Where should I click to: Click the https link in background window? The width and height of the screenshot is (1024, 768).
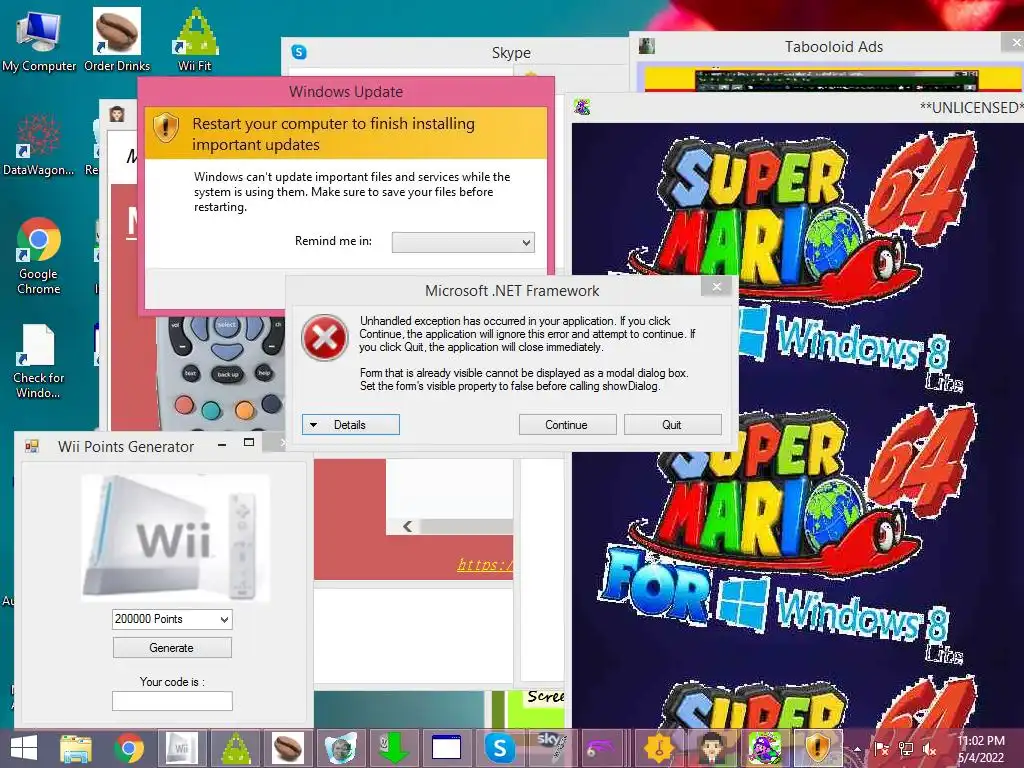tap(485, 565)
